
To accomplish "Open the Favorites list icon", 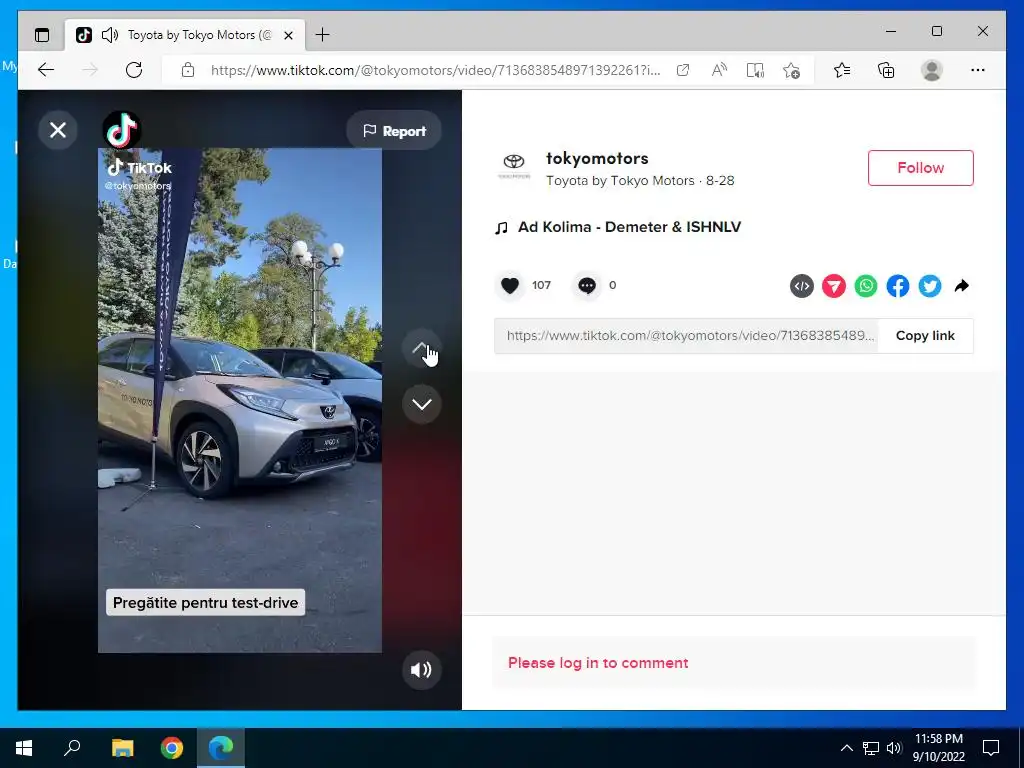I will point(842,70).
